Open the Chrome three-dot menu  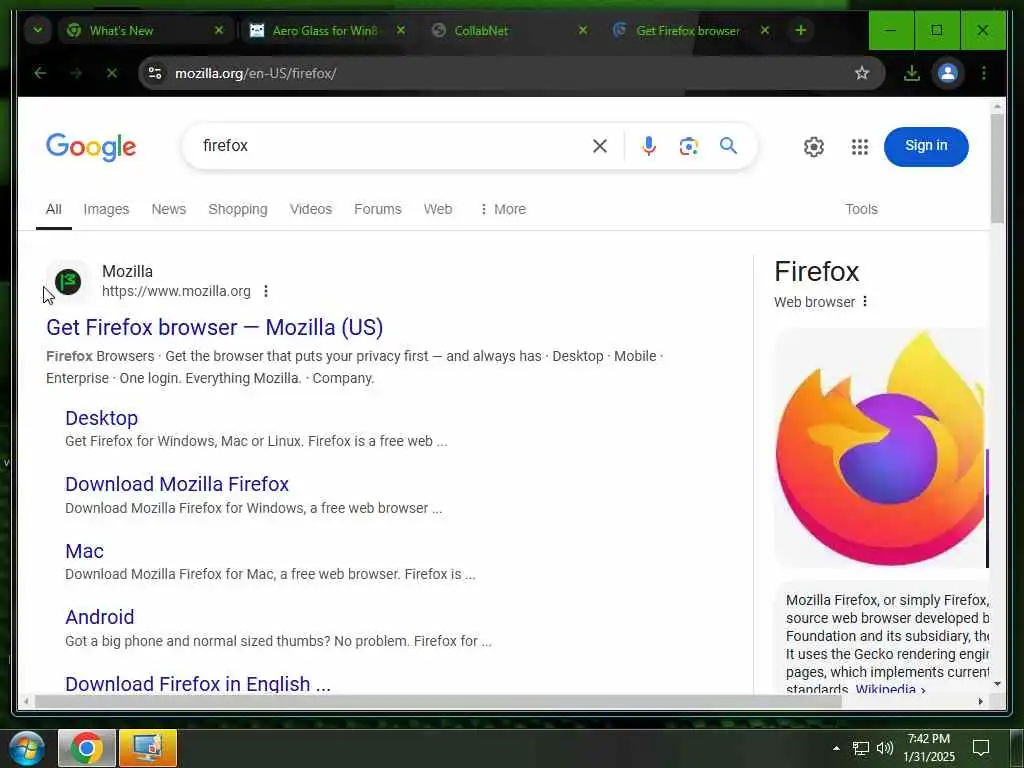[984, 73]
